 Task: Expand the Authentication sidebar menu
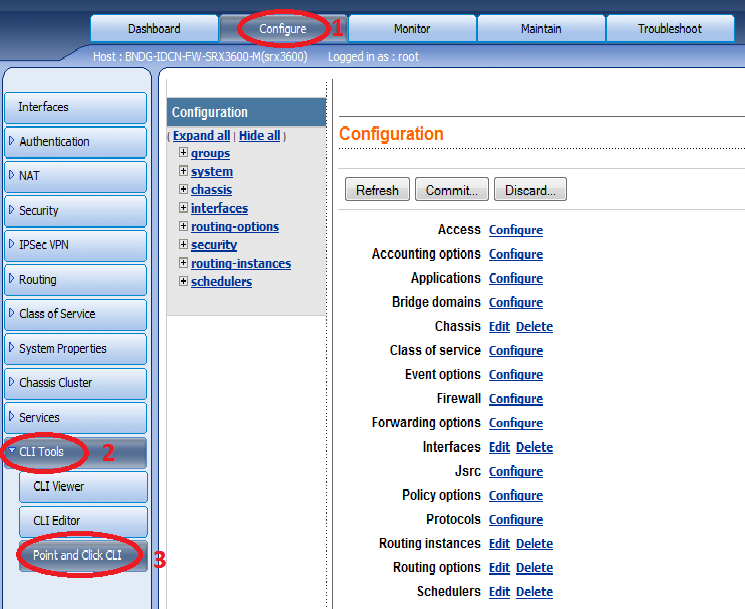tap(76, 142)
